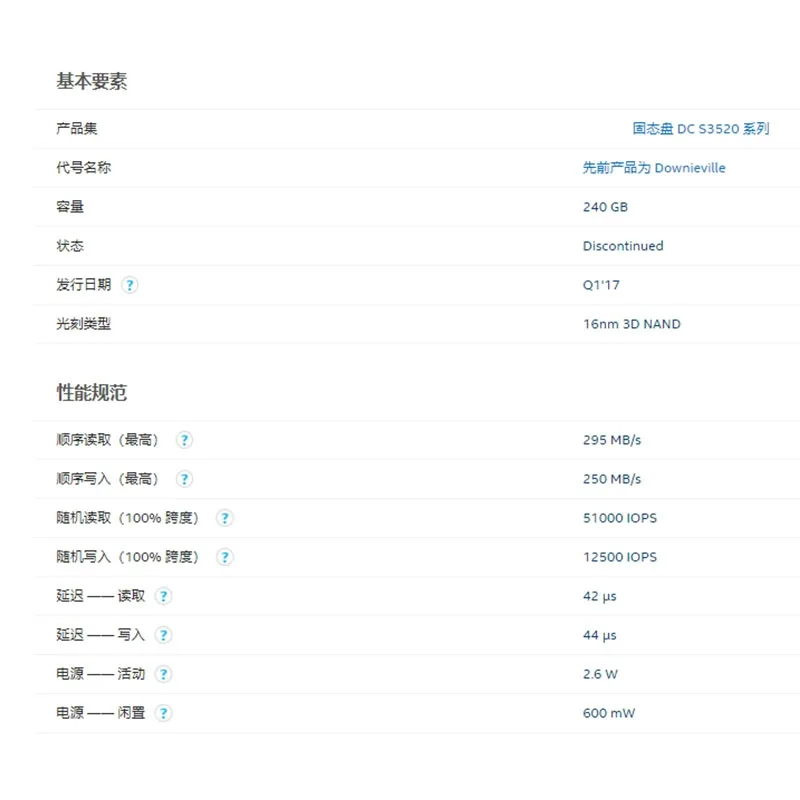Click question mark beside 电源 —— 闲置
The height and width of the screenshot is (800, 800).
coord(163,713)
